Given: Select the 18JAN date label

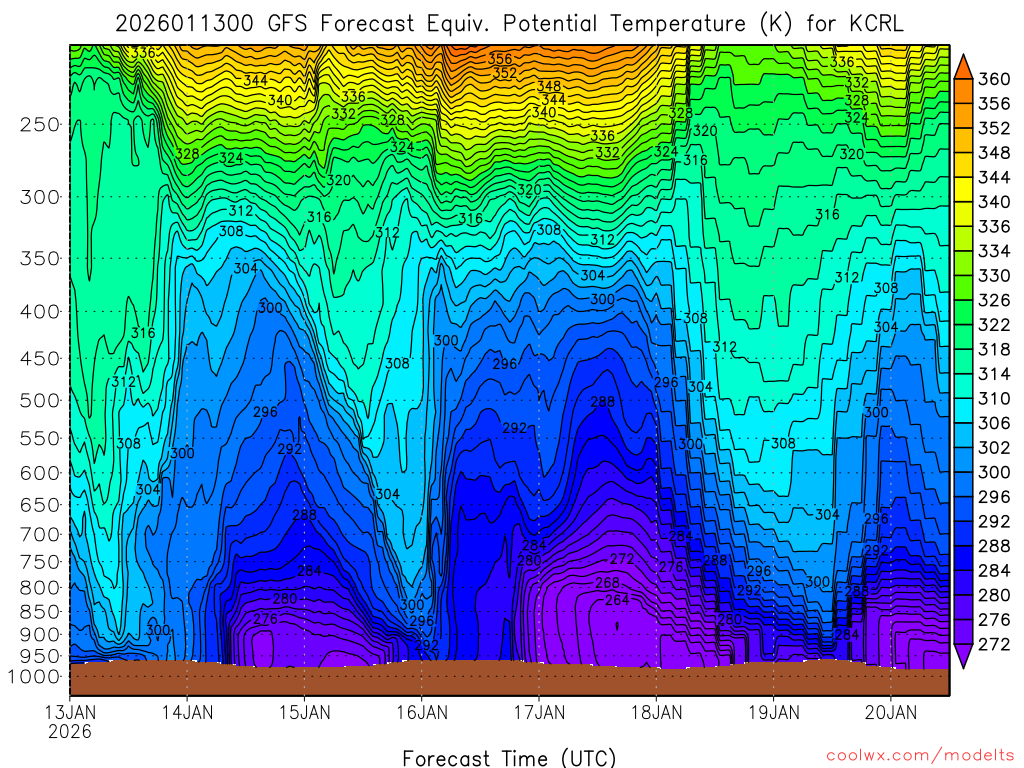Looking at the screenshot, I should [x=656, y=712].
